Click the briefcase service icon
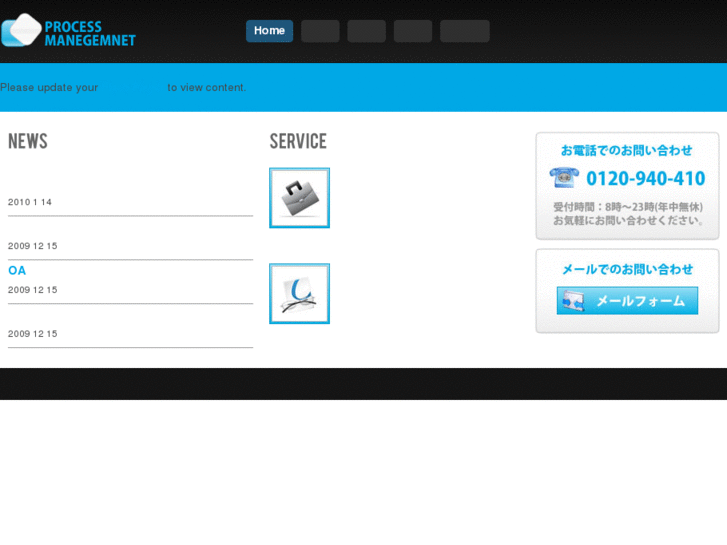Viewport: 727px width, 545px height. [x=300, y=198]
